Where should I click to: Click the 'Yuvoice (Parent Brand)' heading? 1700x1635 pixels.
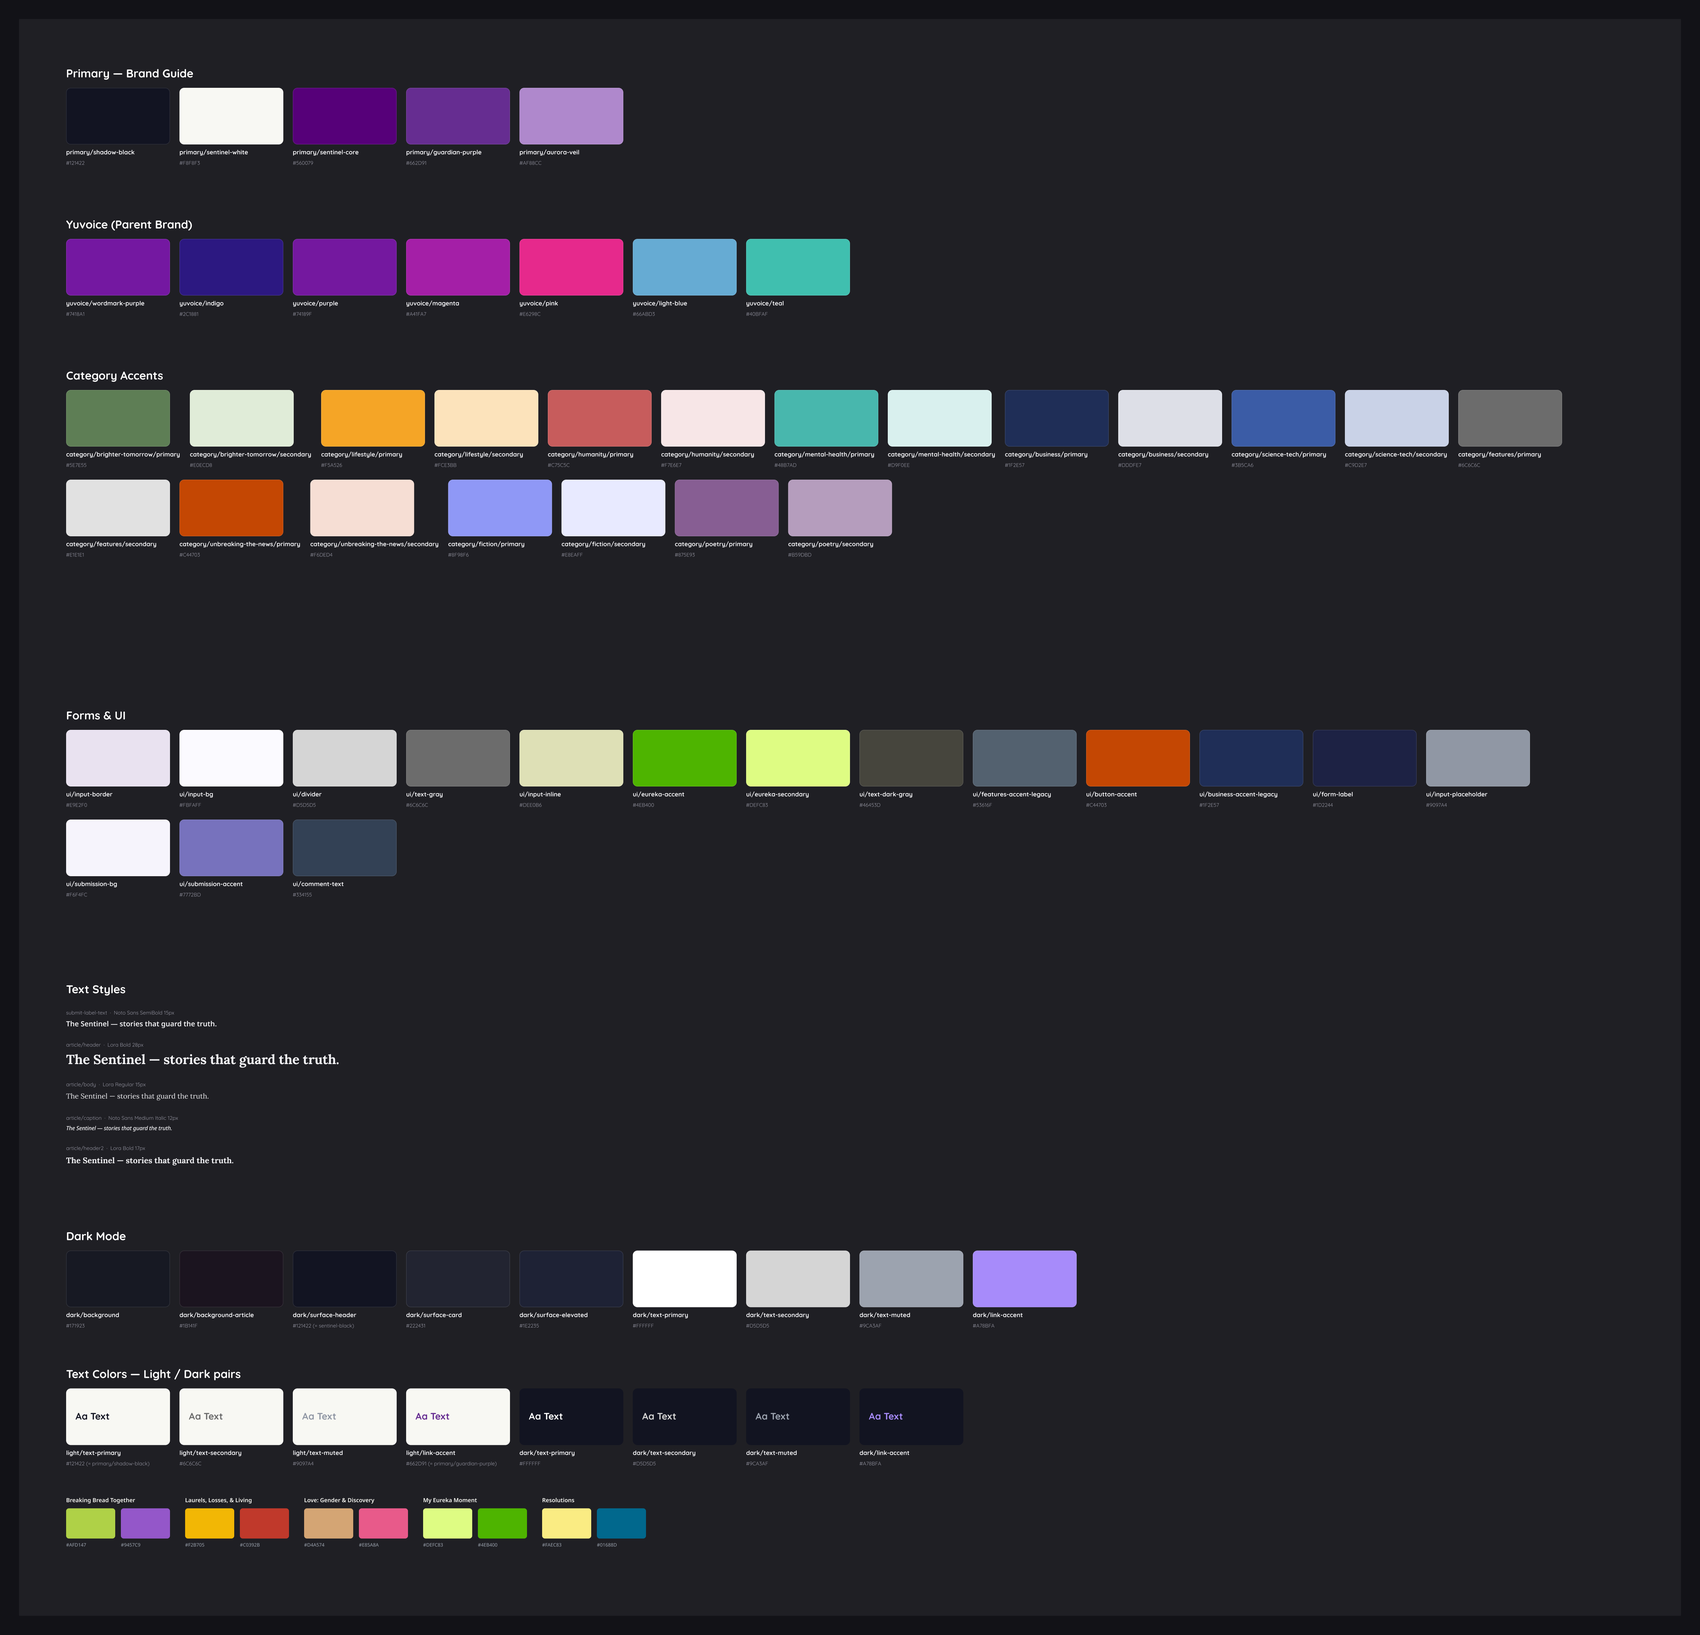pyautogui.click(x=129, y=225)
